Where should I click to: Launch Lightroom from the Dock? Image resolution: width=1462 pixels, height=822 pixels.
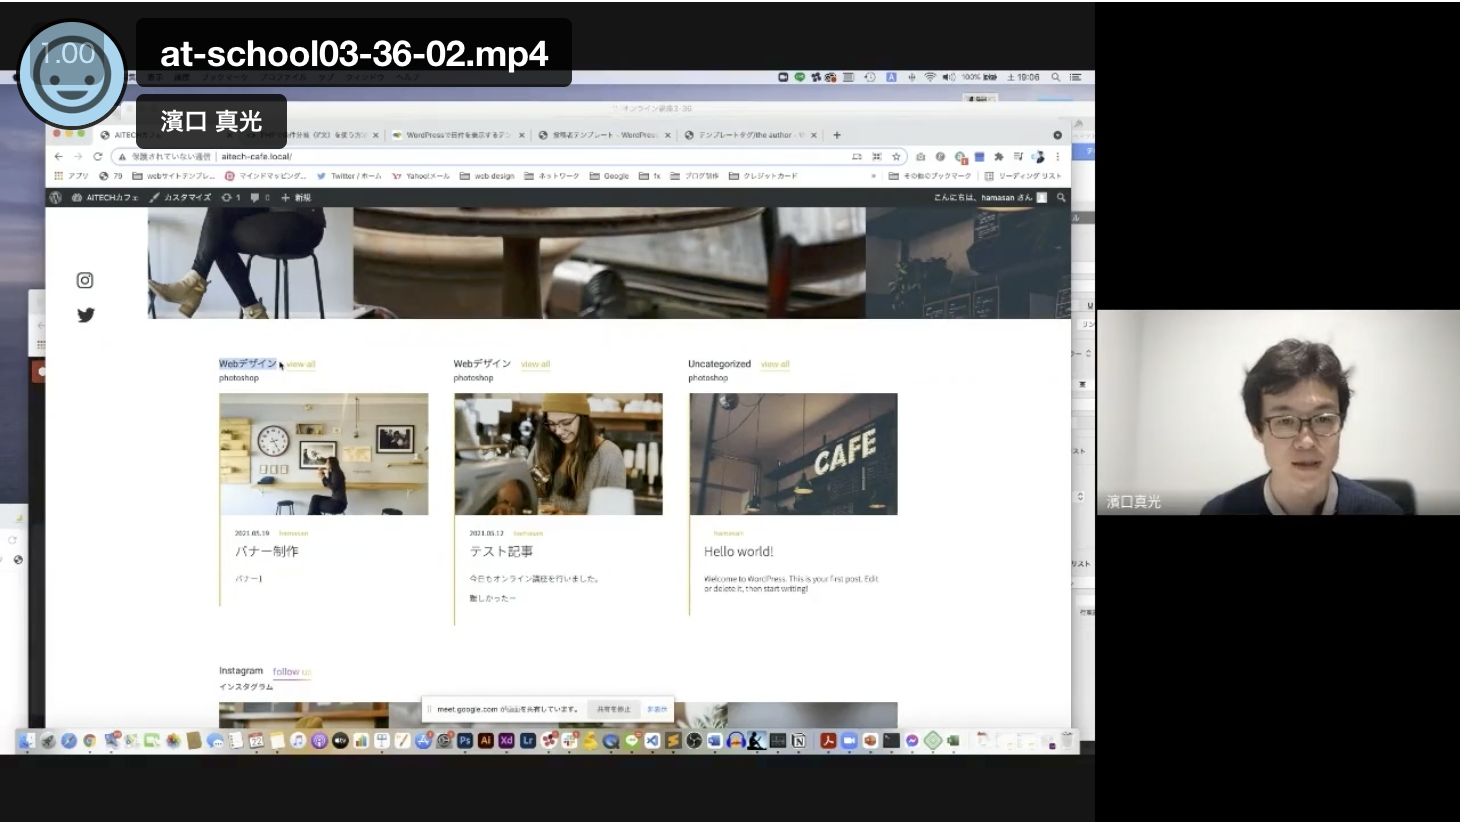pyautogui.click(x=528, y=741)
